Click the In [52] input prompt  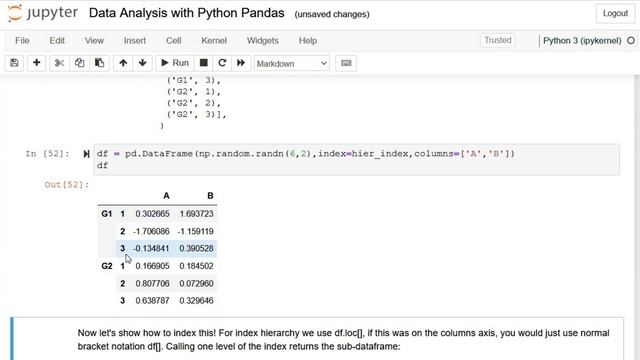(47, 154)
